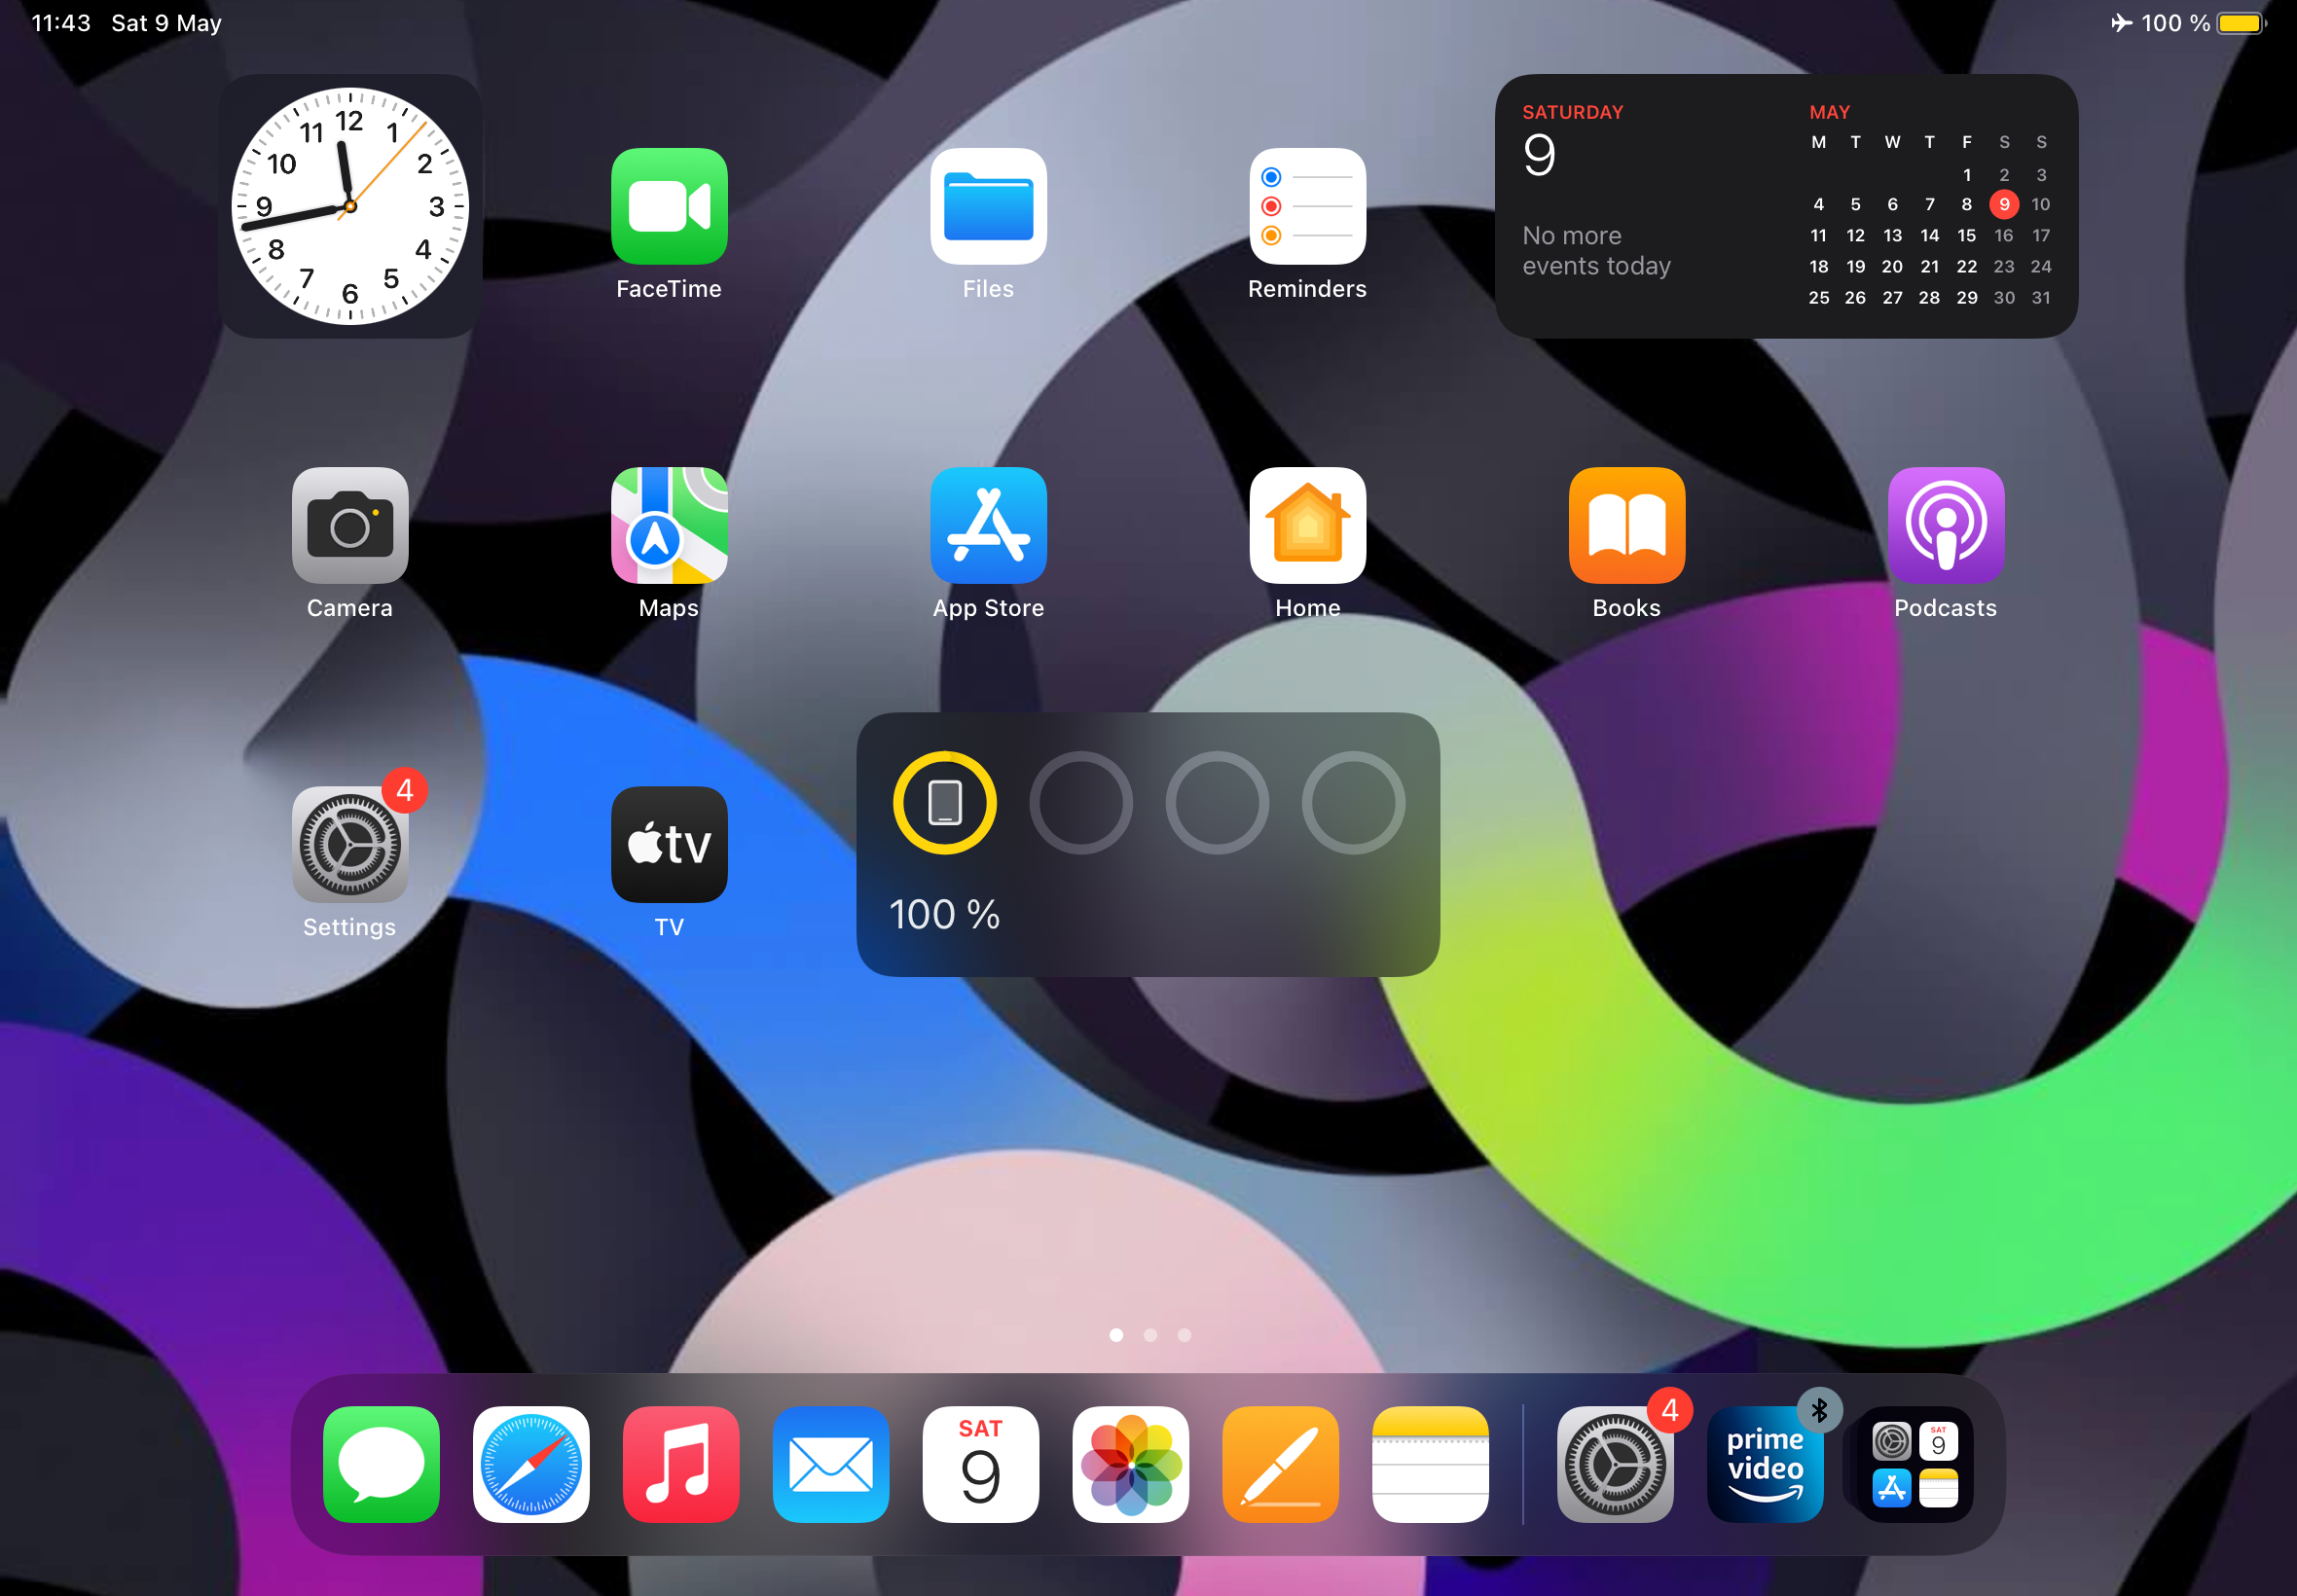
Task: Tap date 31 in the Calendar widget
Action: 2041,297
